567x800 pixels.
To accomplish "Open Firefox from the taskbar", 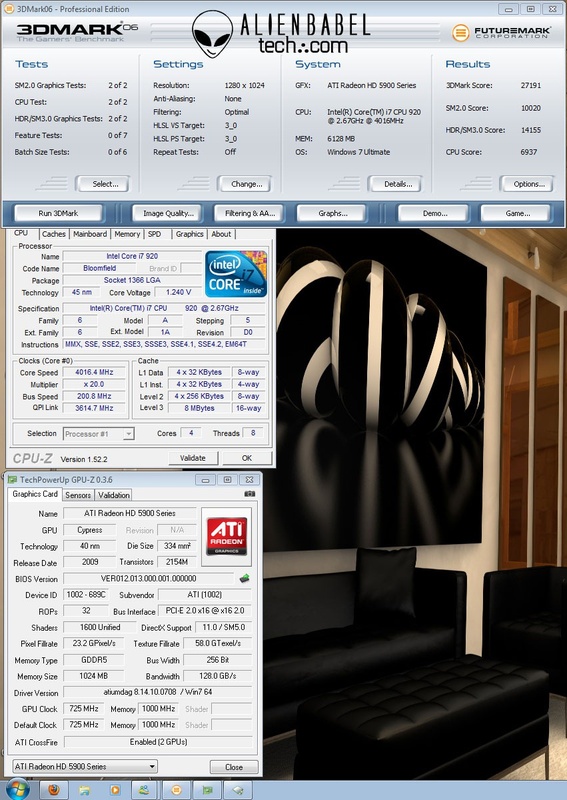I will coord(54,790).
